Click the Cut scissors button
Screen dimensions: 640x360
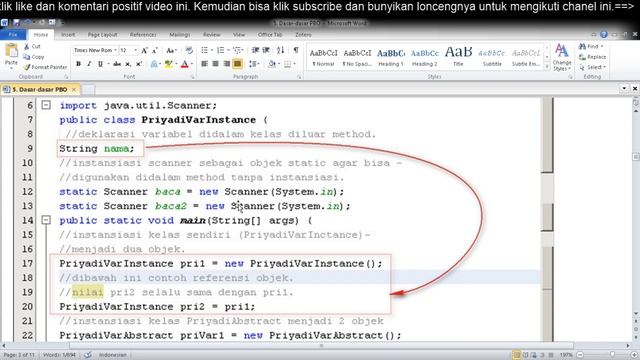[x=32, y=47]
